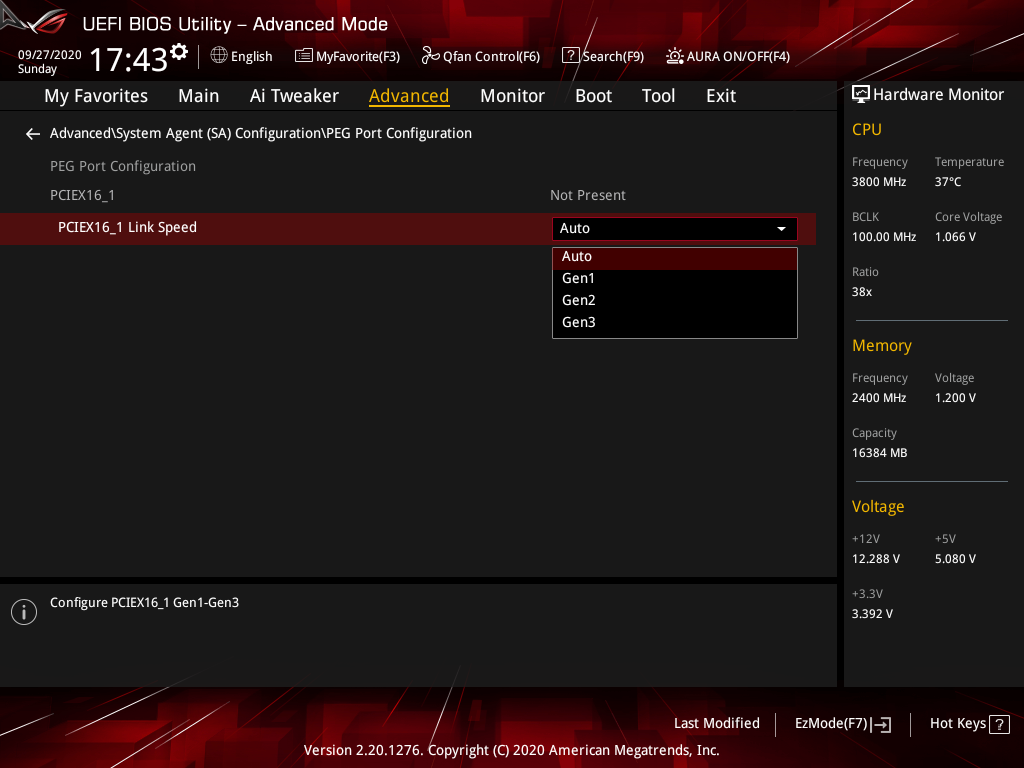Click the Capacity 16384 MB value
The width and height of the screenshot is (1024, 768).
(x=879, y=453)
